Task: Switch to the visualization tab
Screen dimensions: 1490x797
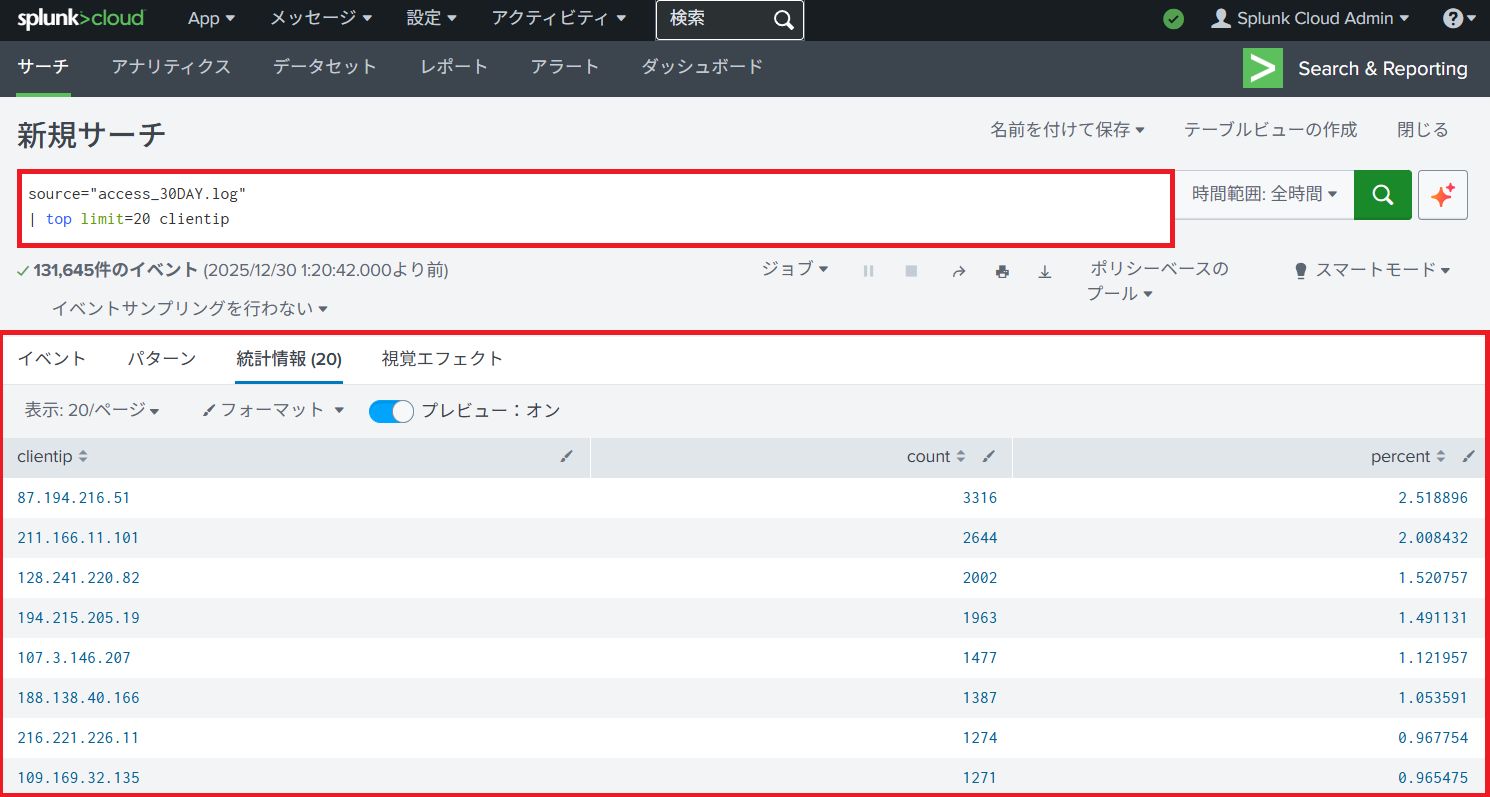Action: tap(442, 359)
